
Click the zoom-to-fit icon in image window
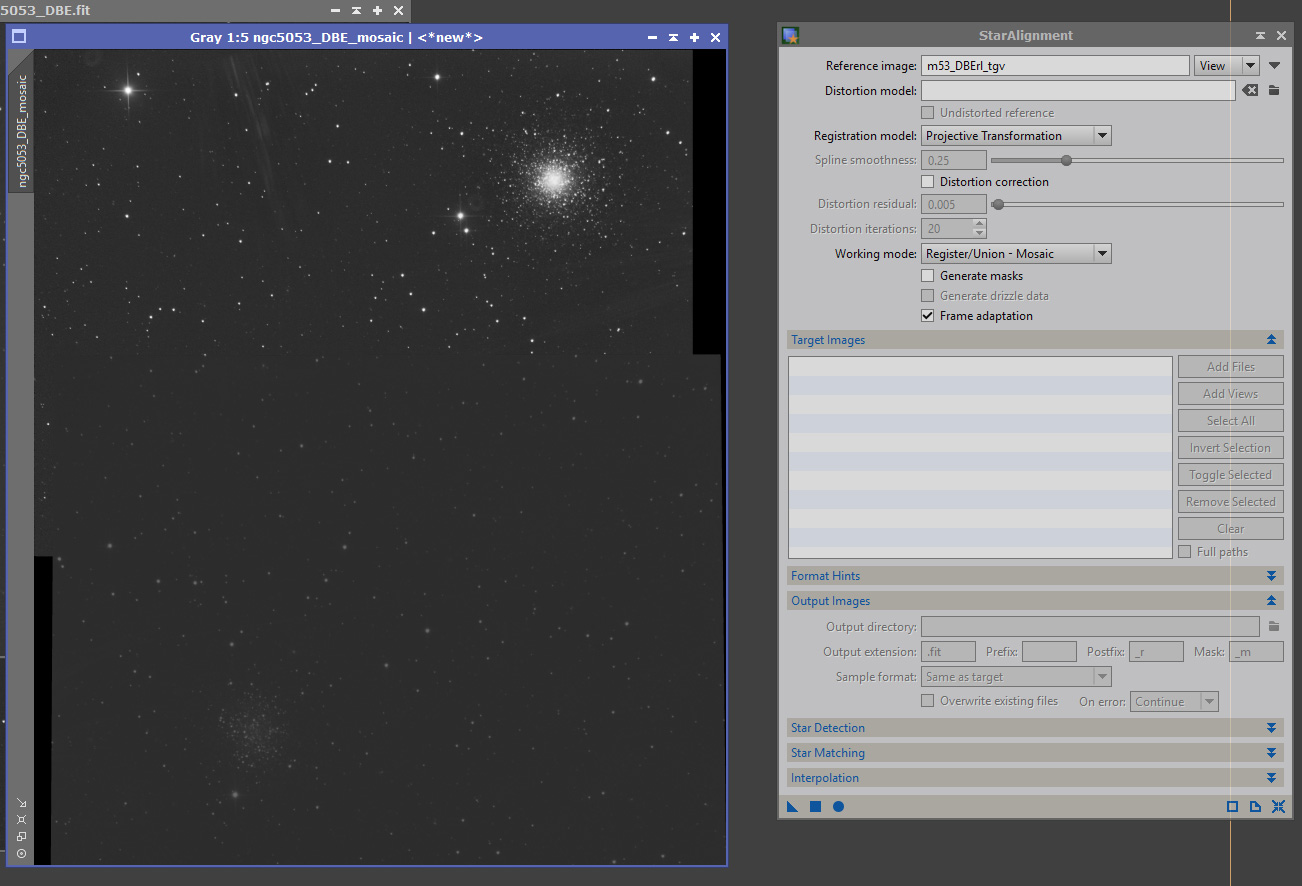21,819
